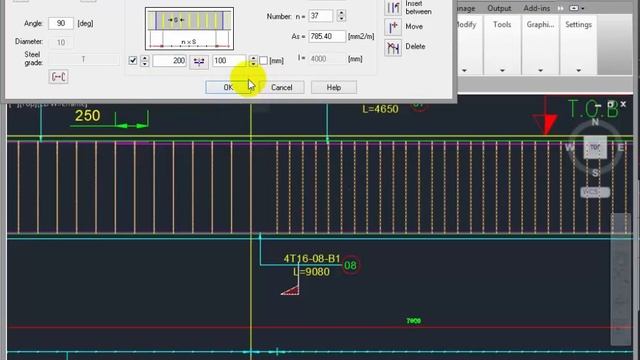Click the As field showing 785.40
The height and width of the screenshot is (360, 640).
[x=327, y=36]
